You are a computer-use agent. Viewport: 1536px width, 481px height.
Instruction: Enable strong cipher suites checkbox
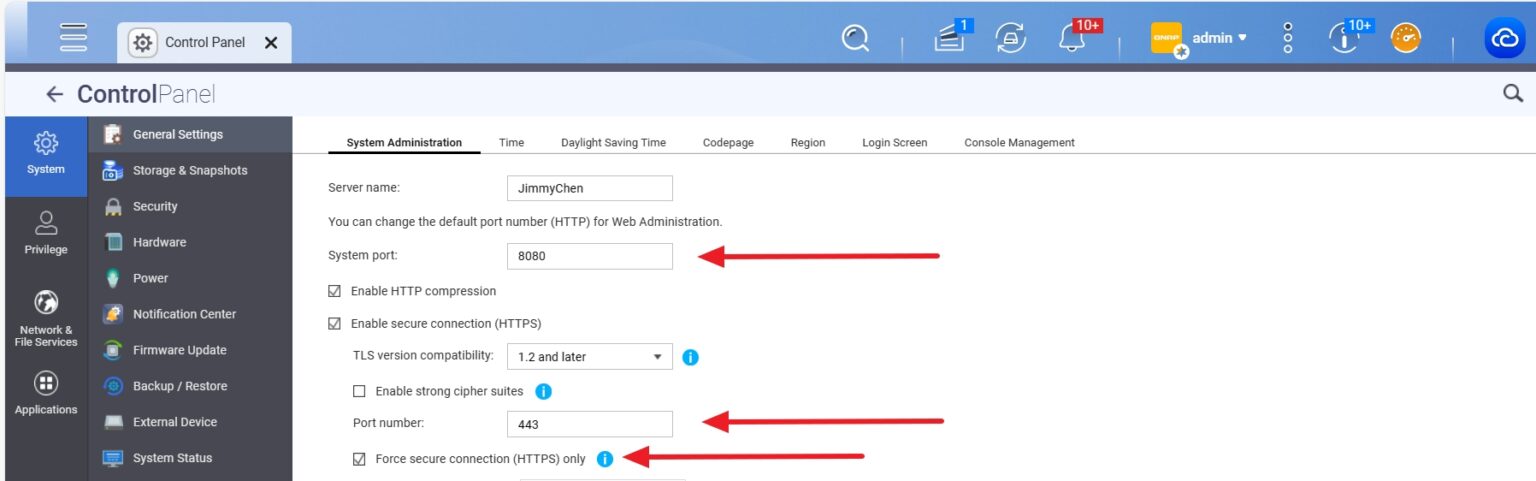pos(360,391)
